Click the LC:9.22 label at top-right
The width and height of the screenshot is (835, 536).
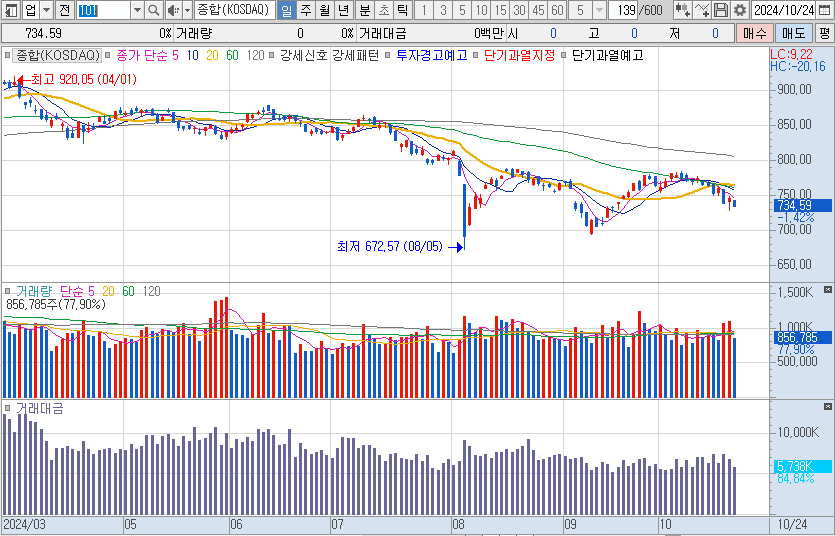(791, 54)
